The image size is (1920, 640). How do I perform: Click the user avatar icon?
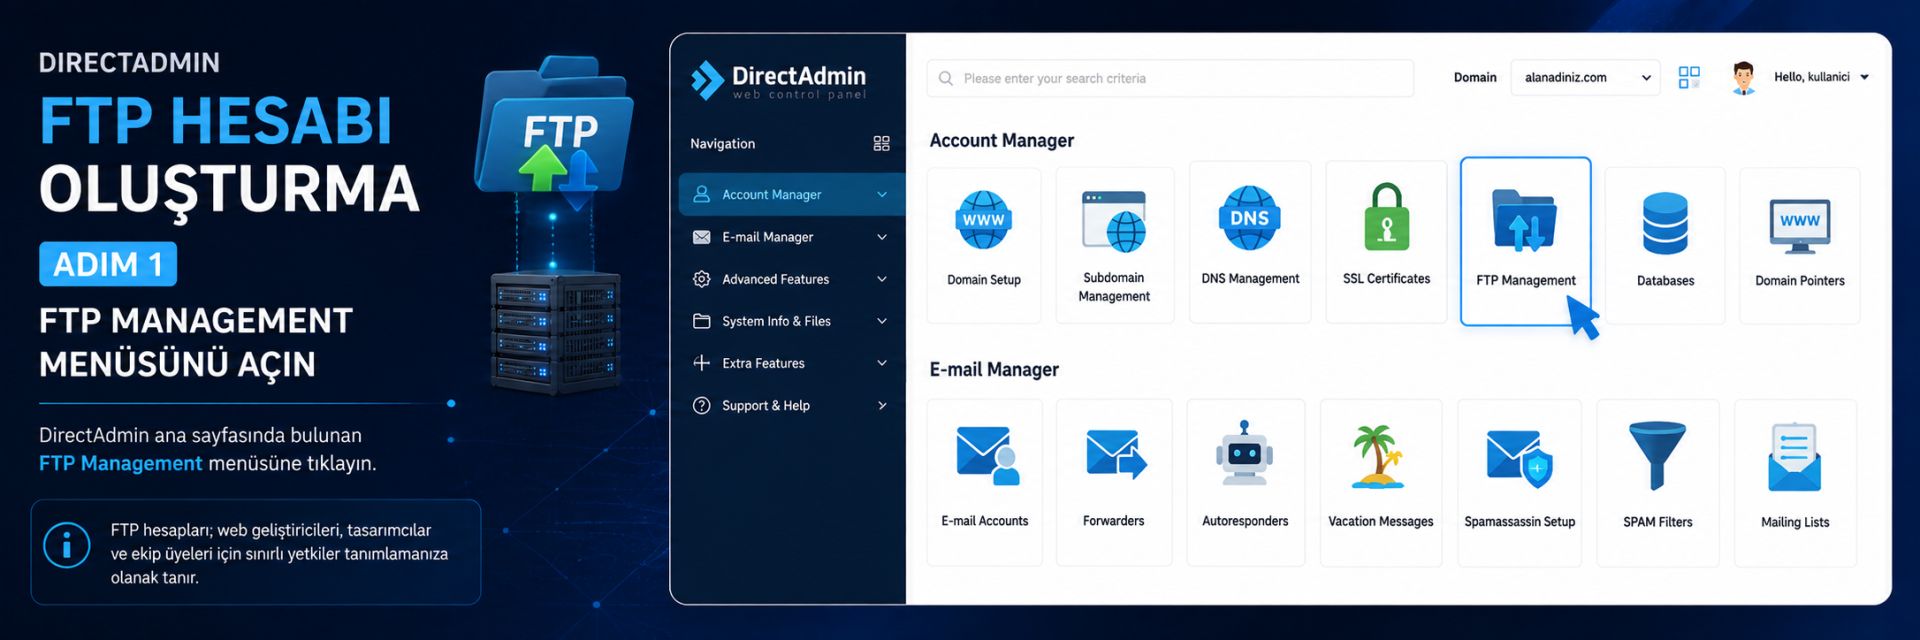1743,78
